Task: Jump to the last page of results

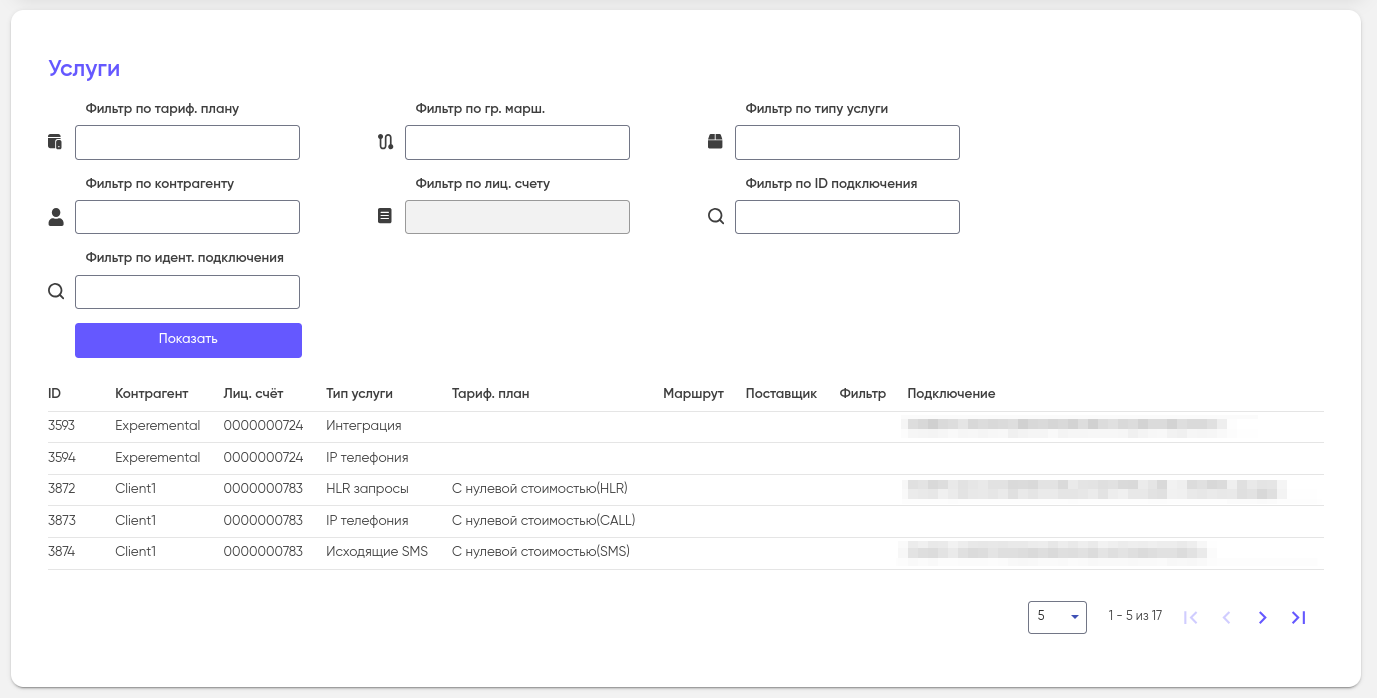Action: coord(1298,618)
